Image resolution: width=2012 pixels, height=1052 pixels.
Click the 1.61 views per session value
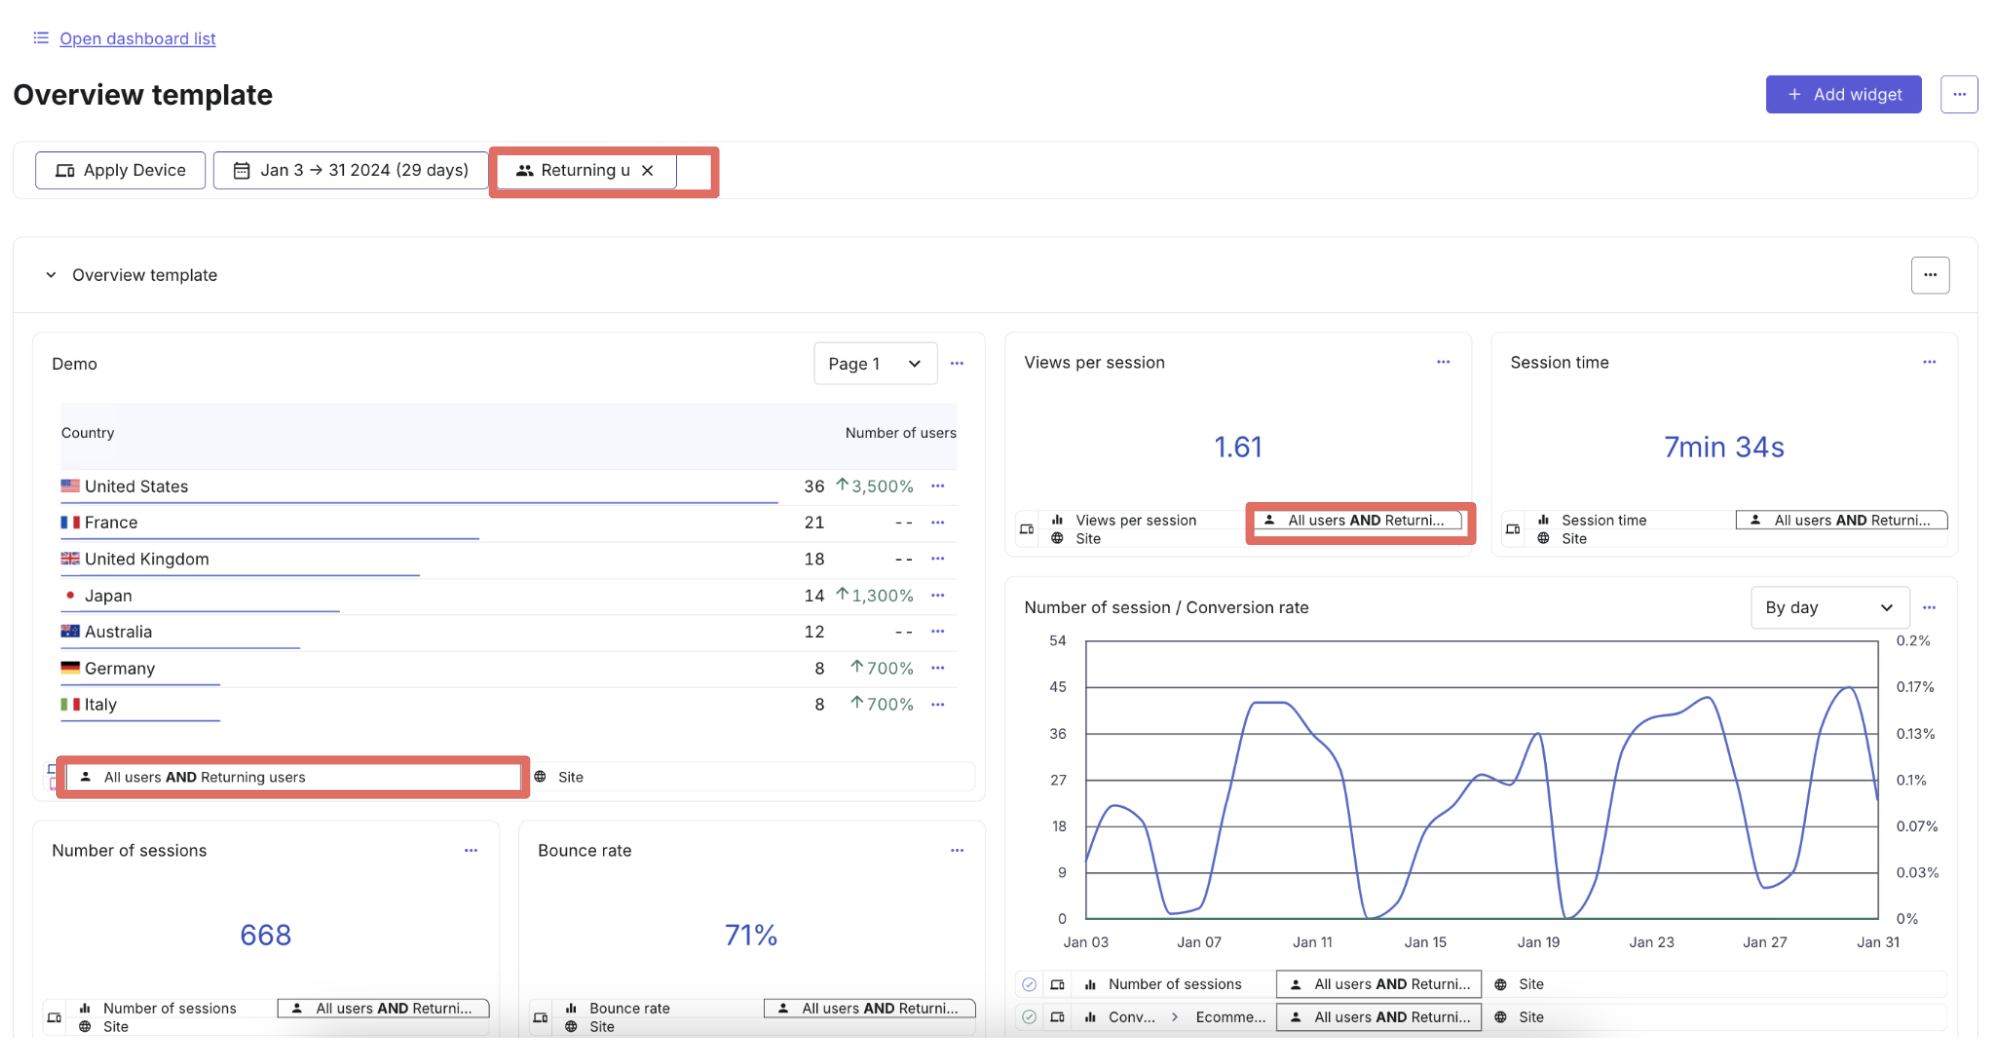[1238, 447]
